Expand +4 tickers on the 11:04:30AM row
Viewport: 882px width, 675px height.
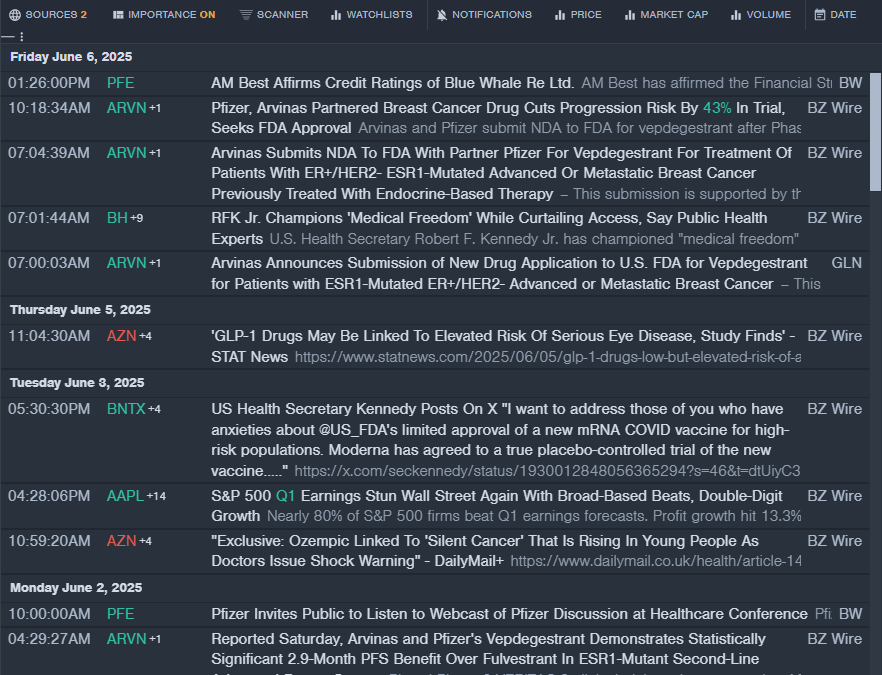(x=145, y=336)
